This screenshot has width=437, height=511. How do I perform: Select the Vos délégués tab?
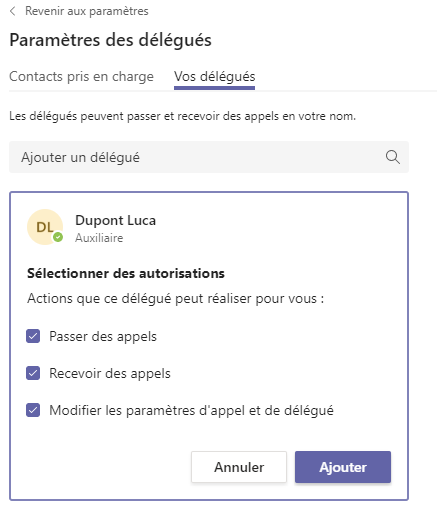(214, 77)
